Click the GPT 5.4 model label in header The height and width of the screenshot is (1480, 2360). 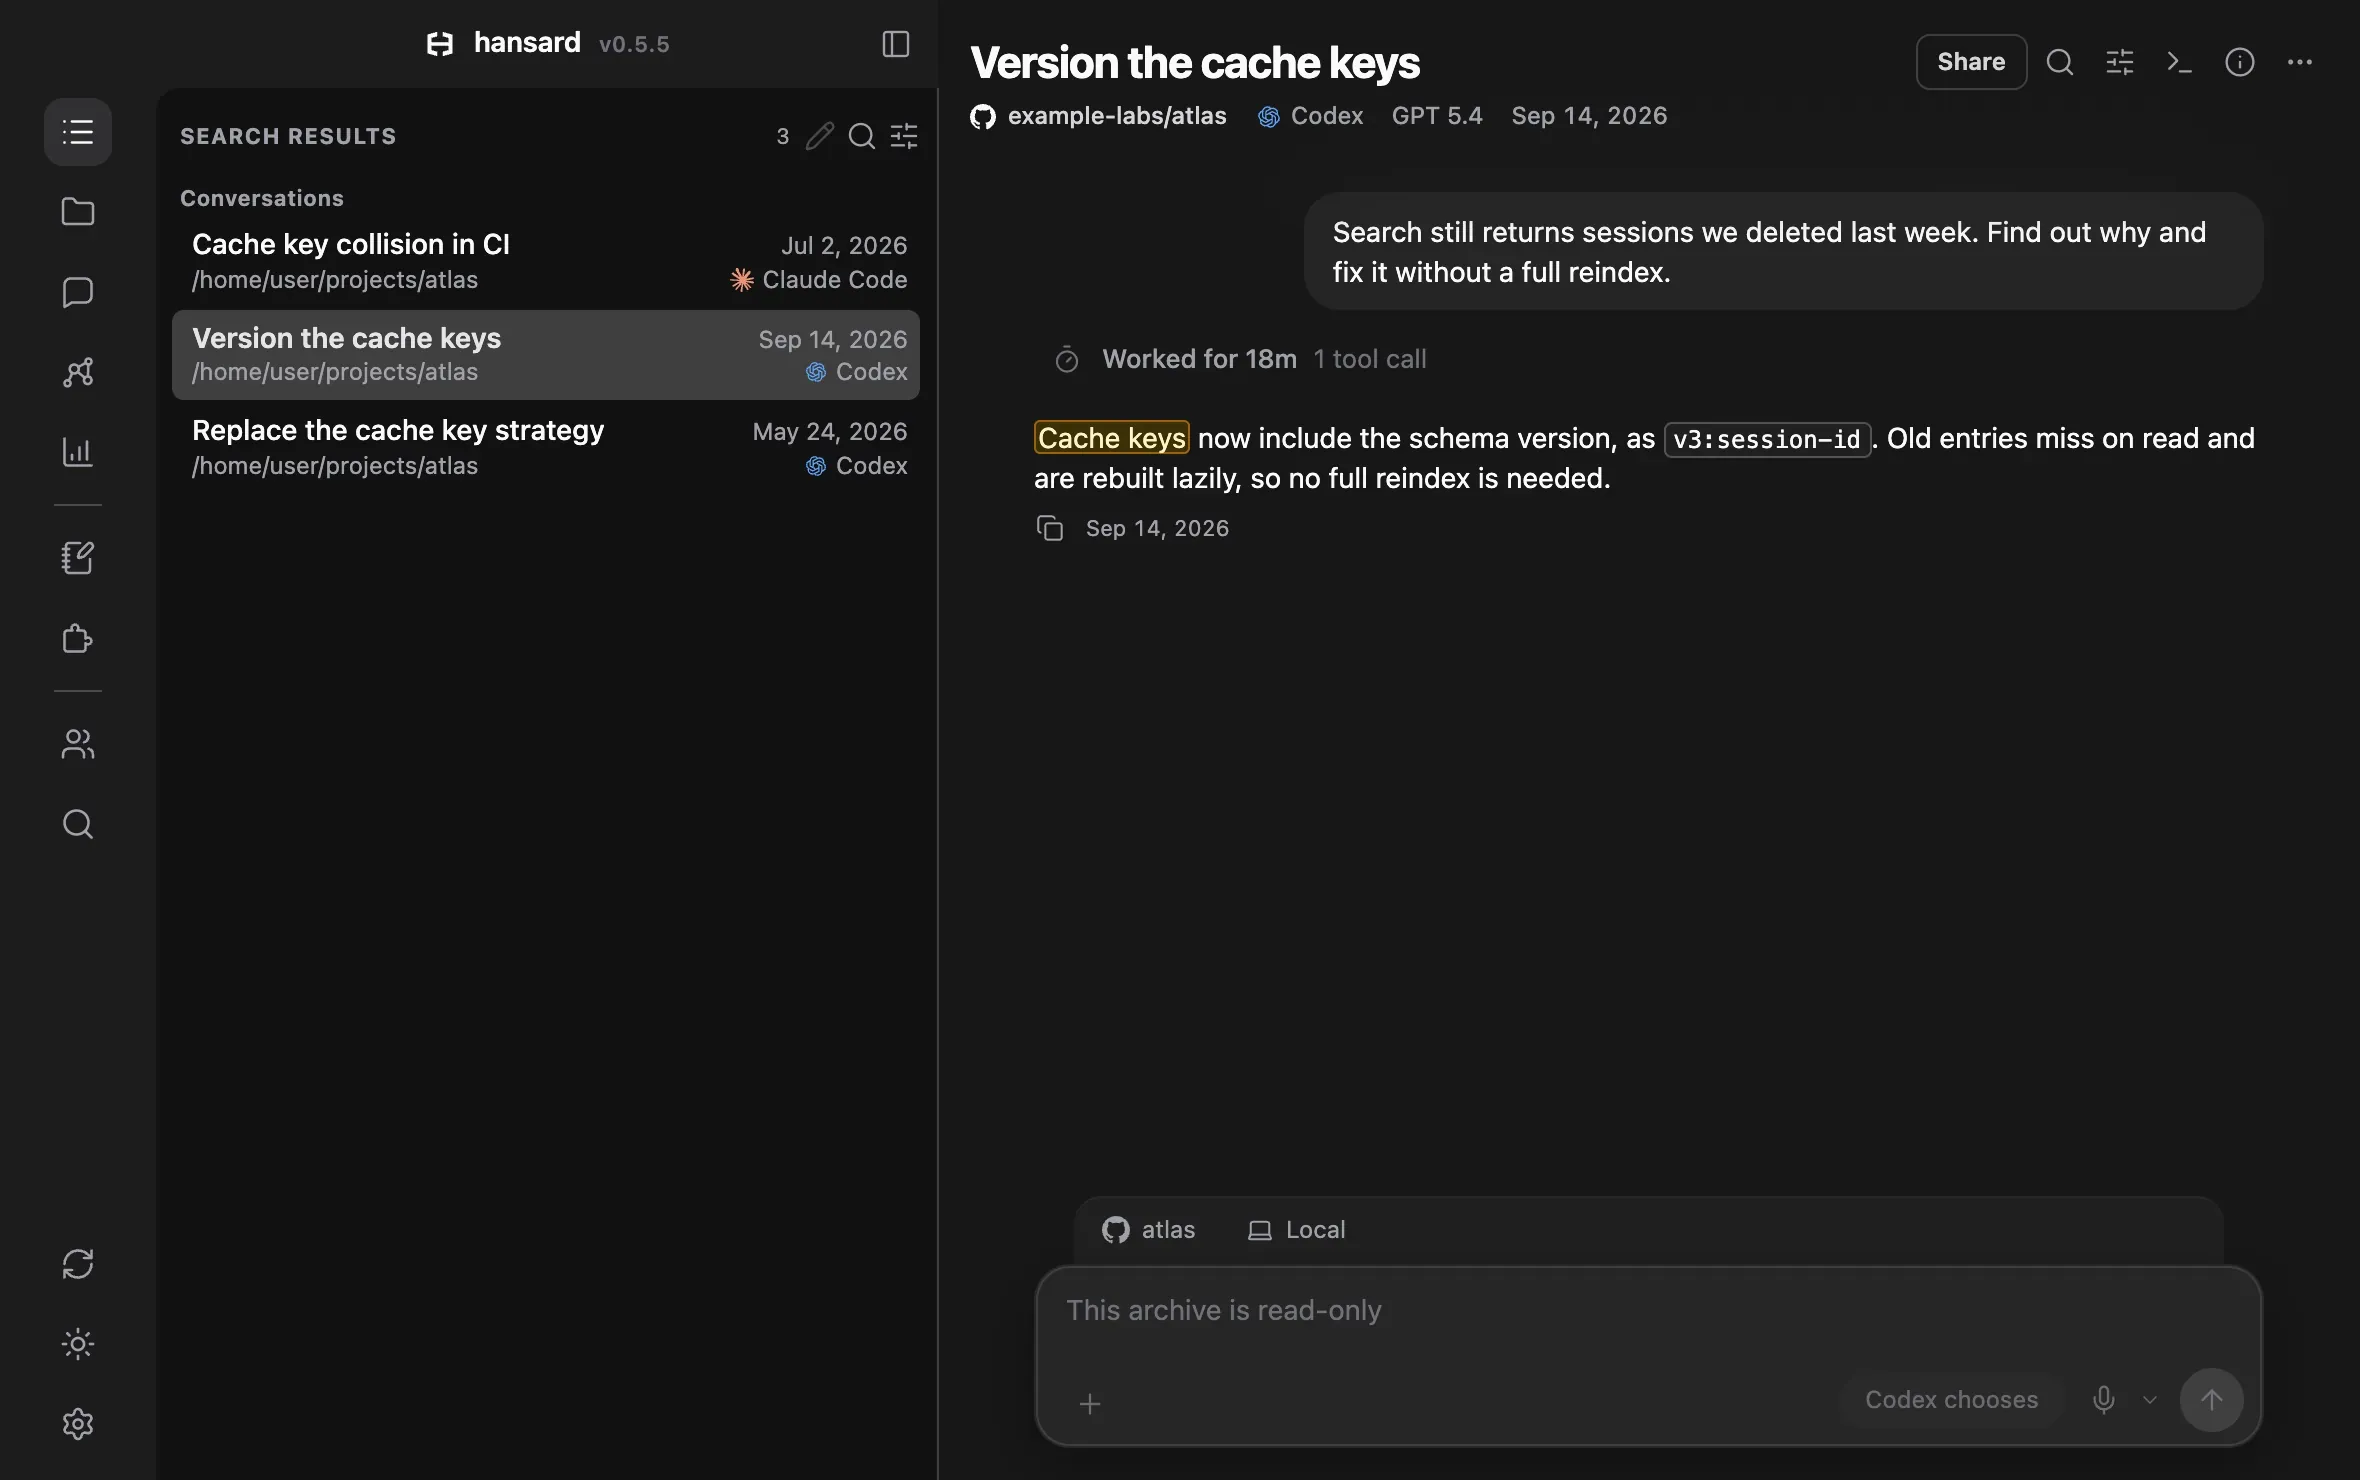(1437, 116)
